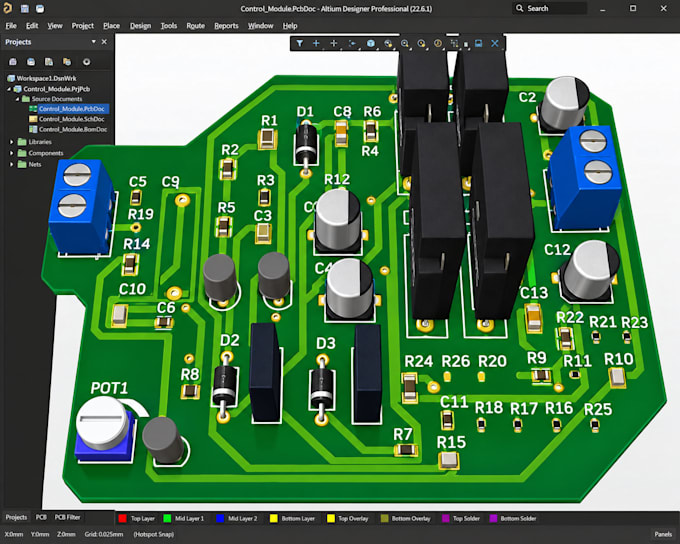Close the Projects panel
Image resolution: width=680 pixels, height=544 pixels.
(x=104, y=42)
